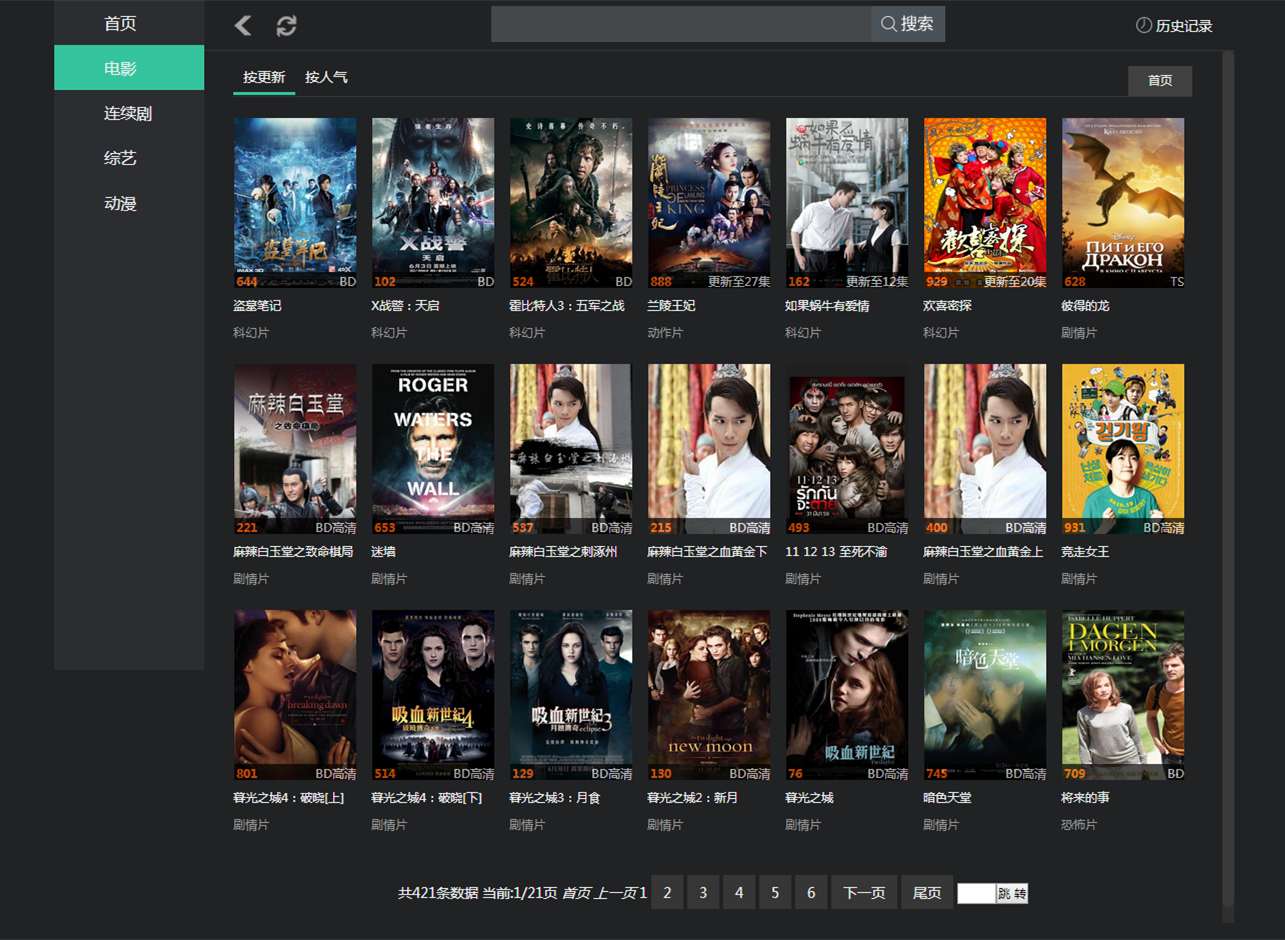
Task: Click the back arrow icon
Action: (x=243, y=25)
